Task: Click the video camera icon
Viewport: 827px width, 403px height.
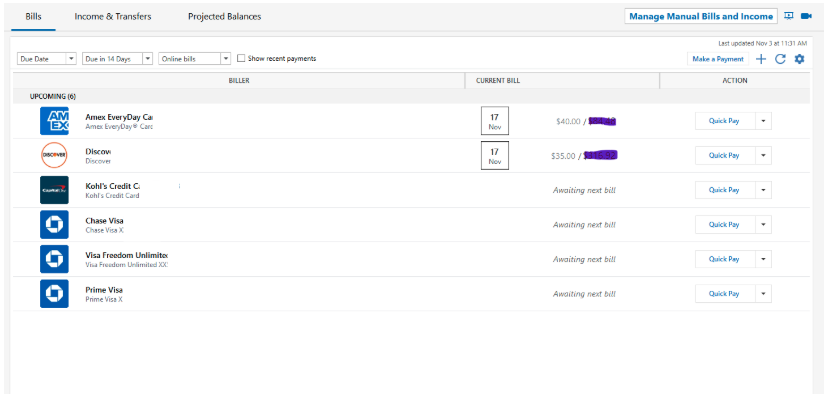Action: click(x=806, y=16)
